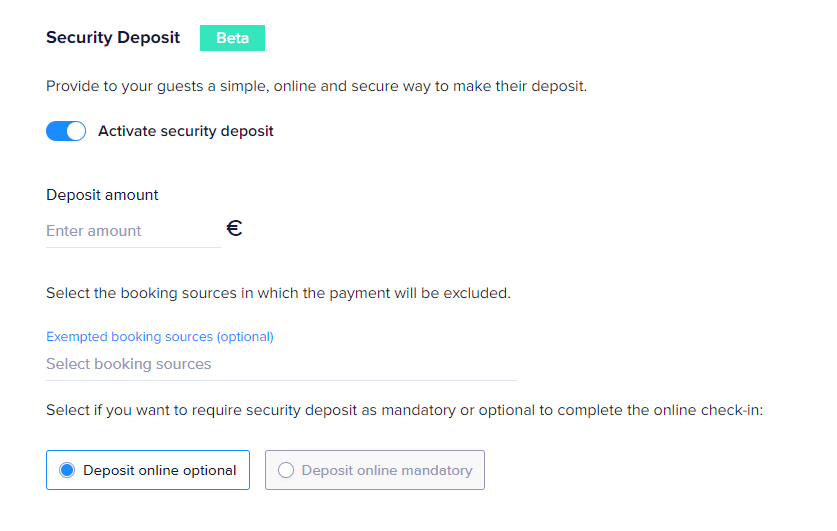Click the Security Deposit heading

click(x=113, y=38)
